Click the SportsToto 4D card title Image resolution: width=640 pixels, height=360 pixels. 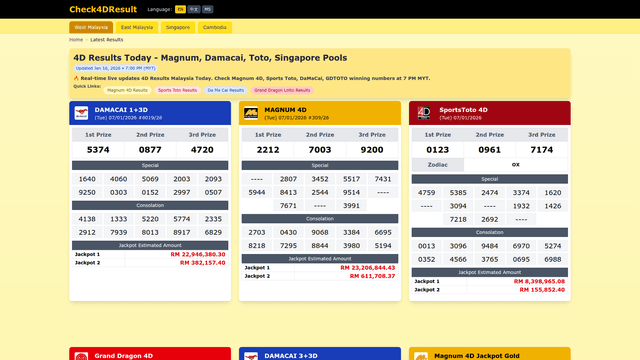click(x=463, y=110)
